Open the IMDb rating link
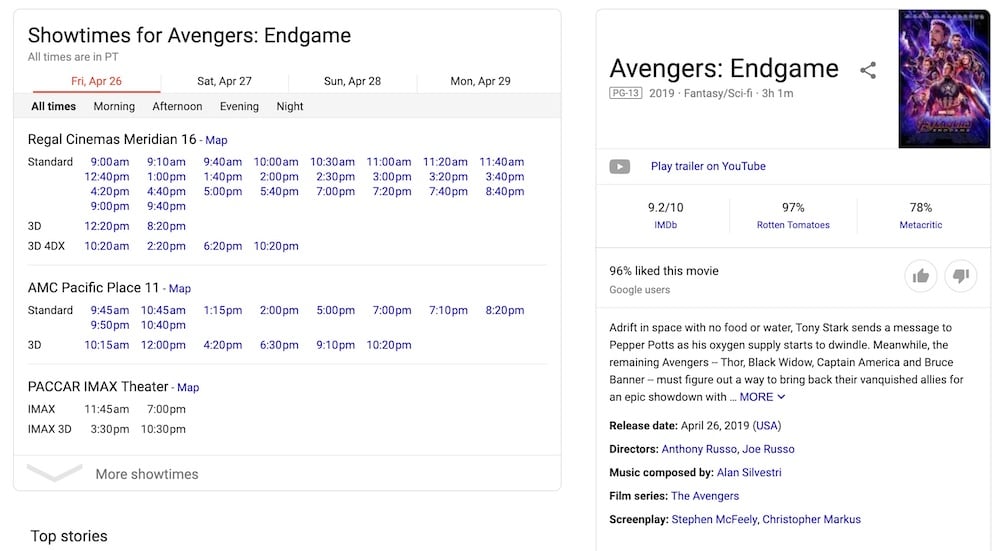Image resolution: width=1000 pixels, height=551 pixels. 665,225
